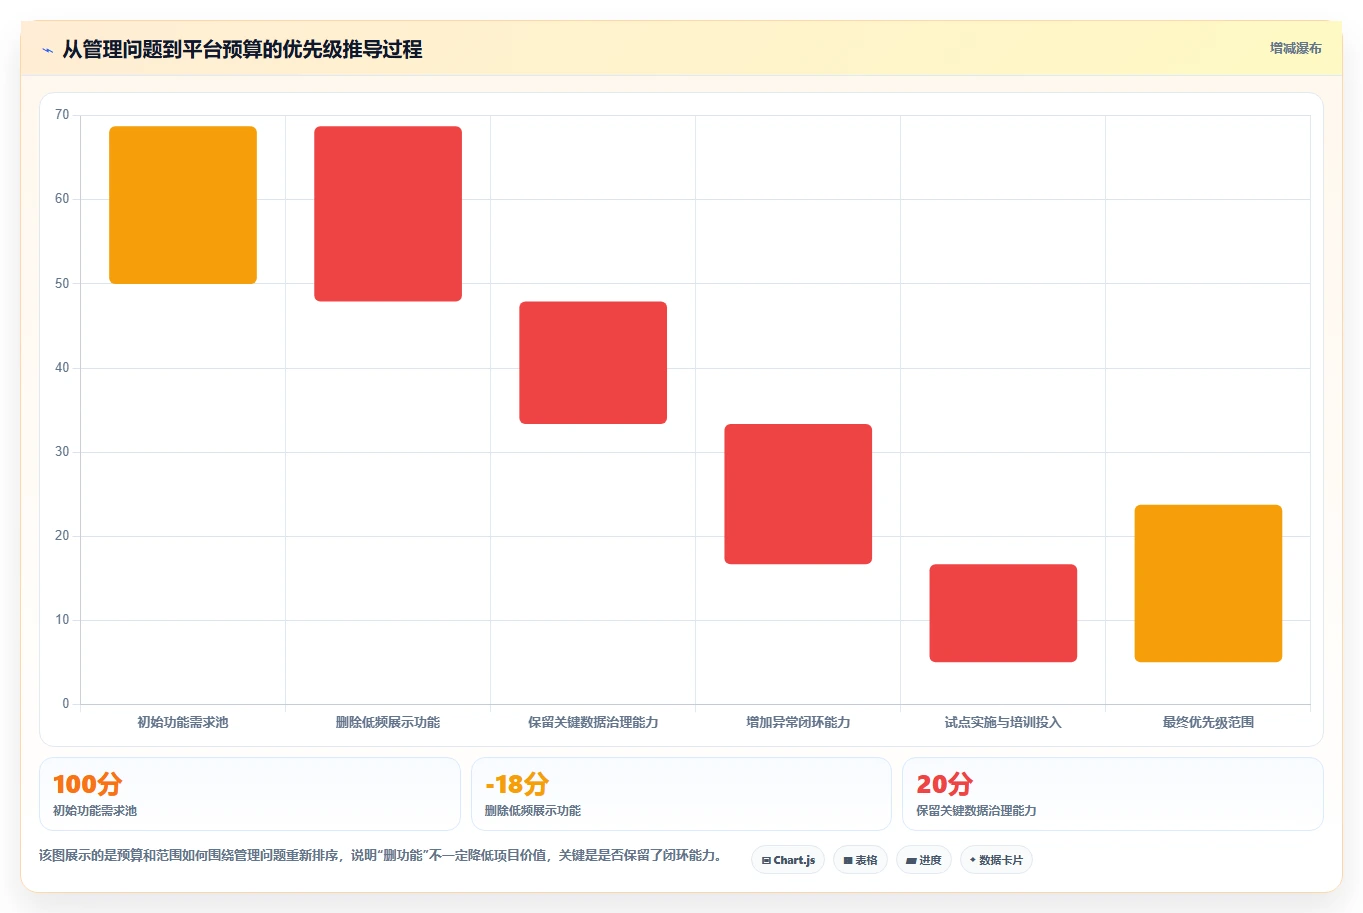1363x913 pixels.
Task: Click x-axis label 最终优先级范围
Action: pos(1208,722)
